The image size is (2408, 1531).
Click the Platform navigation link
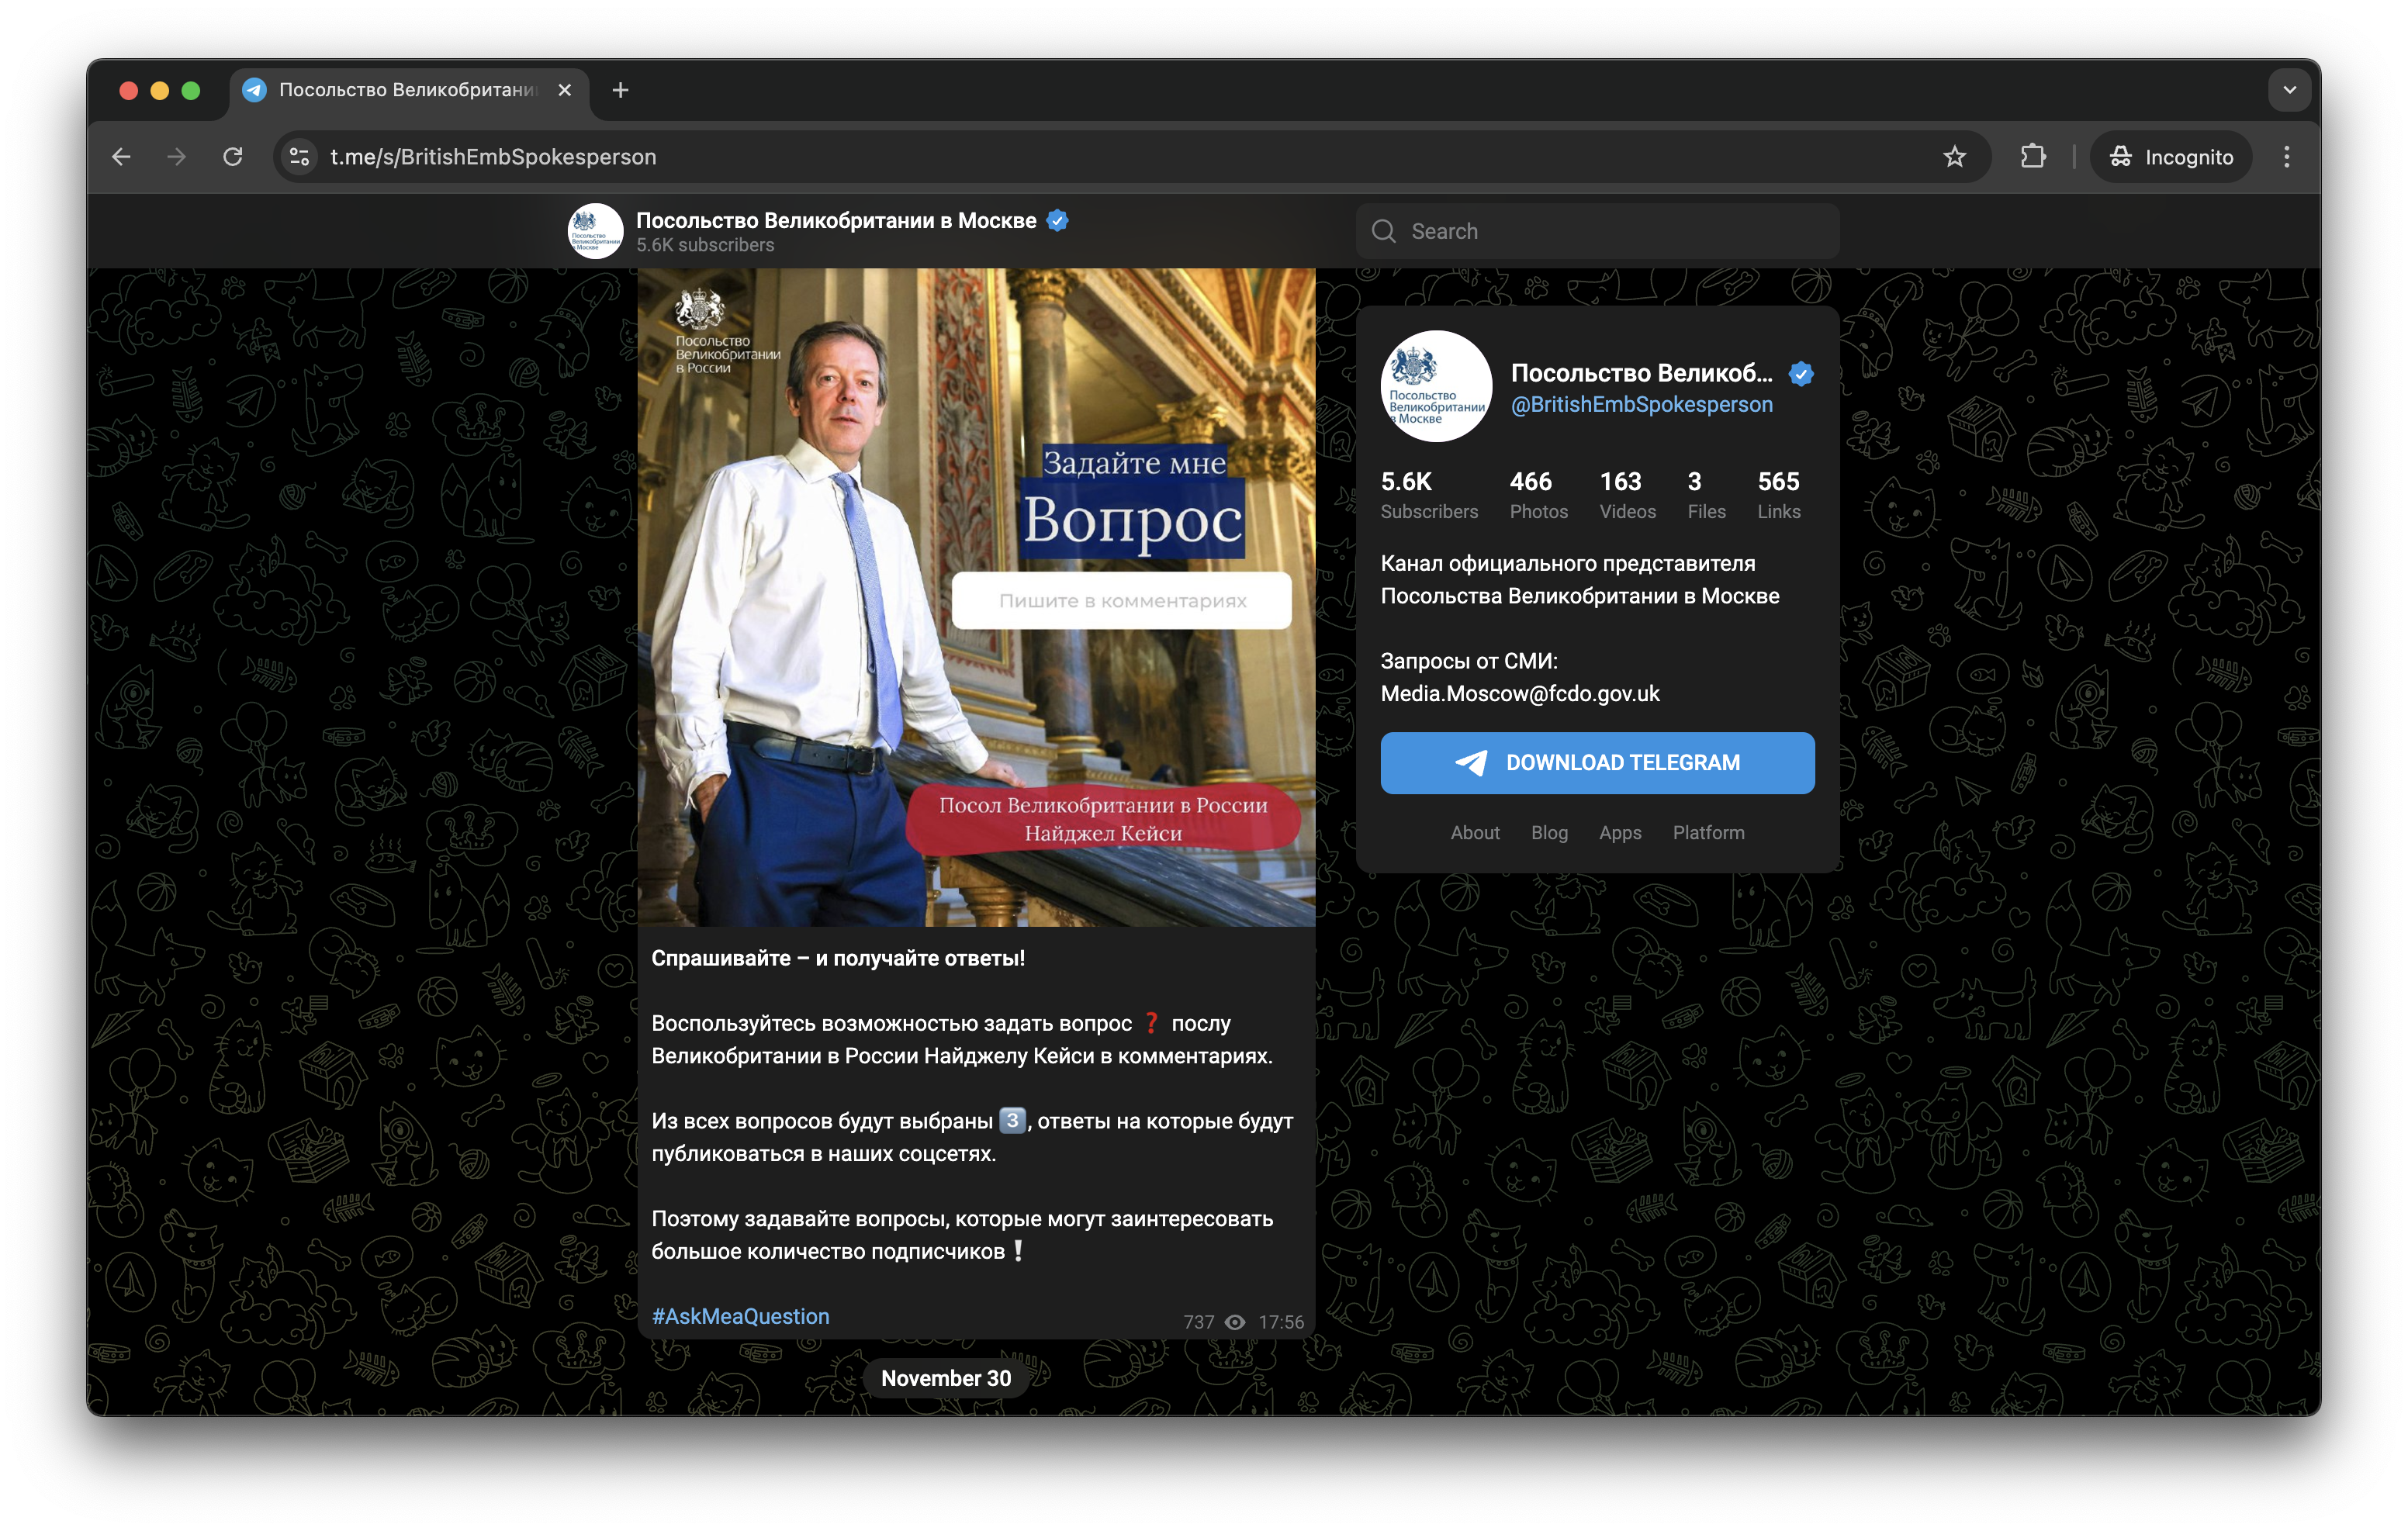click(1706, 831)
